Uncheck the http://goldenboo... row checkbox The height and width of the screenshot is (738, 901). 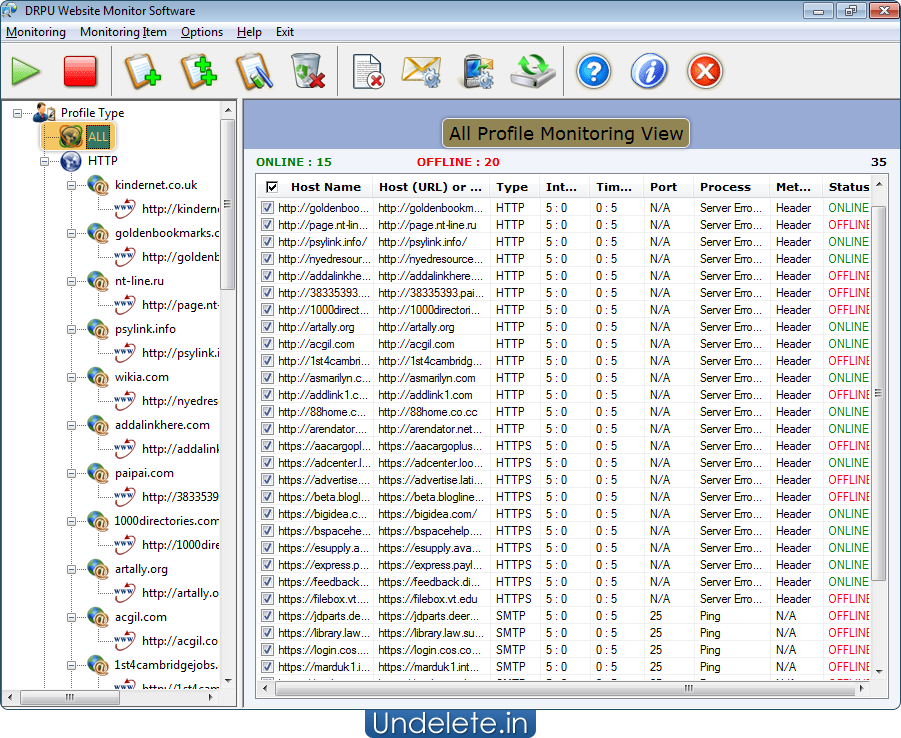[x=267, y=207]
